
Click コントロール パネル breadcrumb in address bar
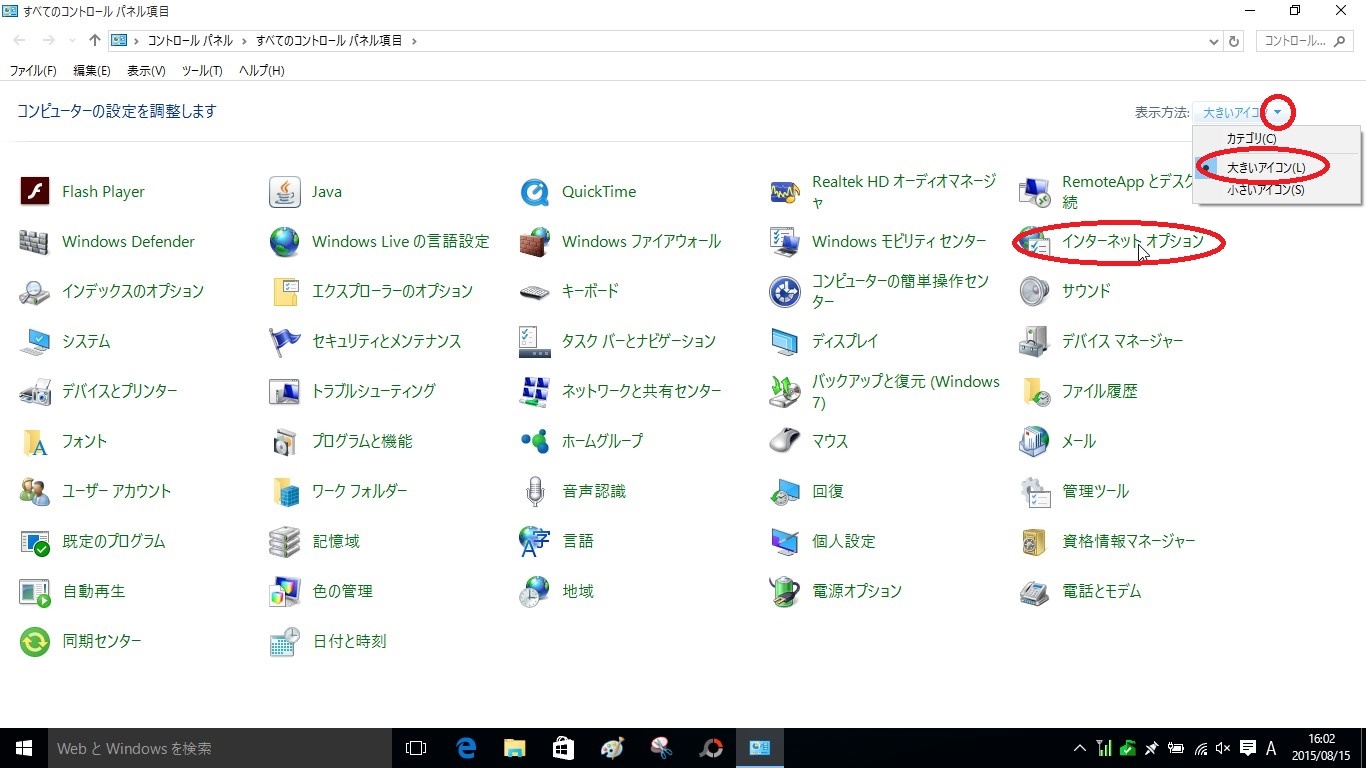tap(189, 41)
